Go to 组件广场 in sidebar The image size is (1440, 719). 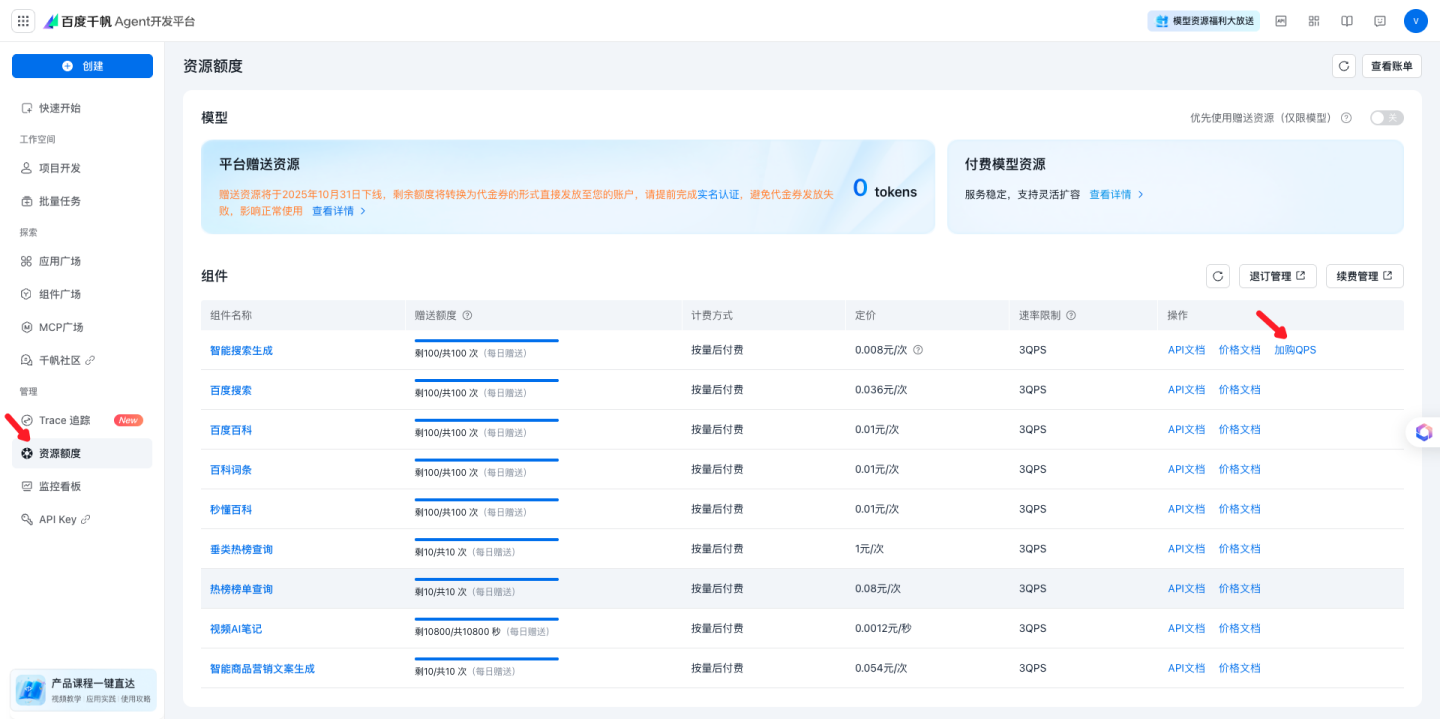click(x=60, y=294)
